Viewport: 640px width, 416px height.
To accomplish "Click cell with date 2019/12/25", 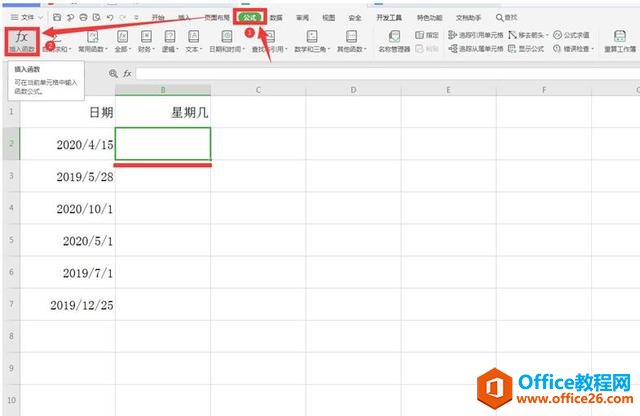I will point(68,305).
